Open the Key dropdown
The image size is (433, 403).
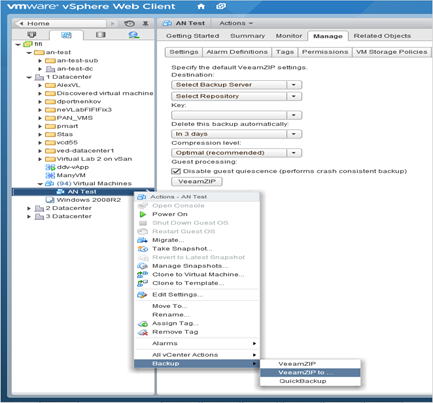click(294, 115)
